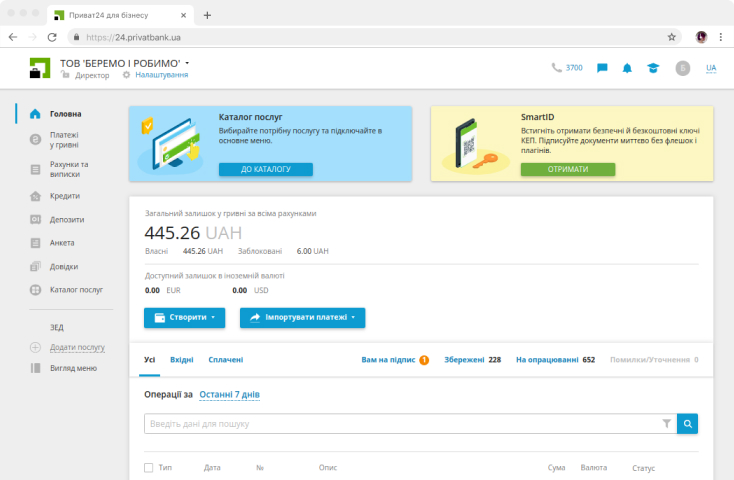
Task: Click the graduation cap training icon
Action: point(652,68)
